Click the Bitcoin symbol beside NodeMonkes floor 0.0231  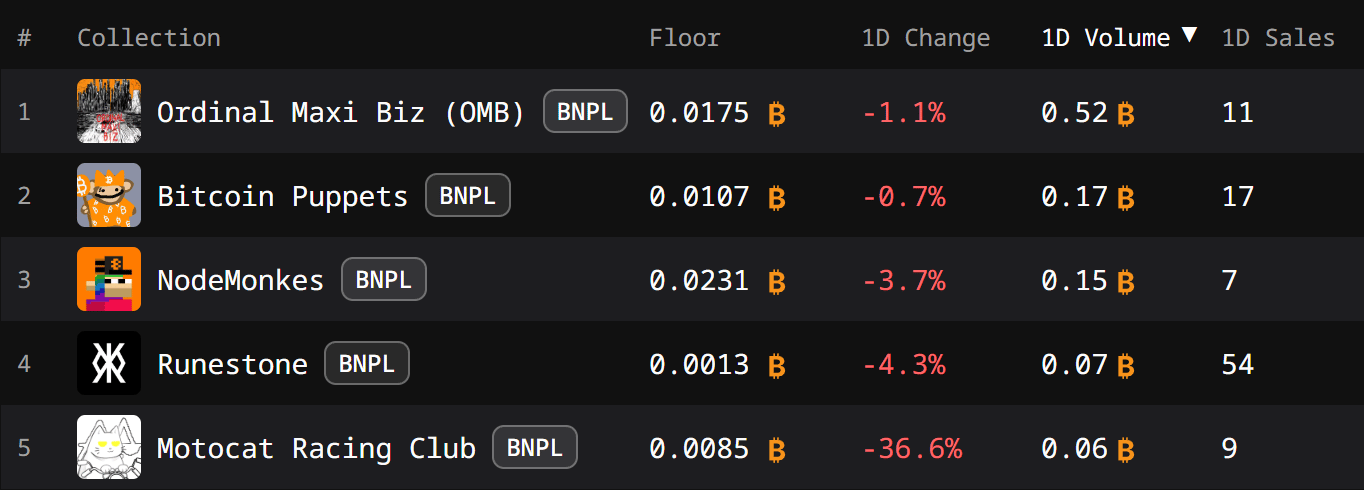click(776, 282)
